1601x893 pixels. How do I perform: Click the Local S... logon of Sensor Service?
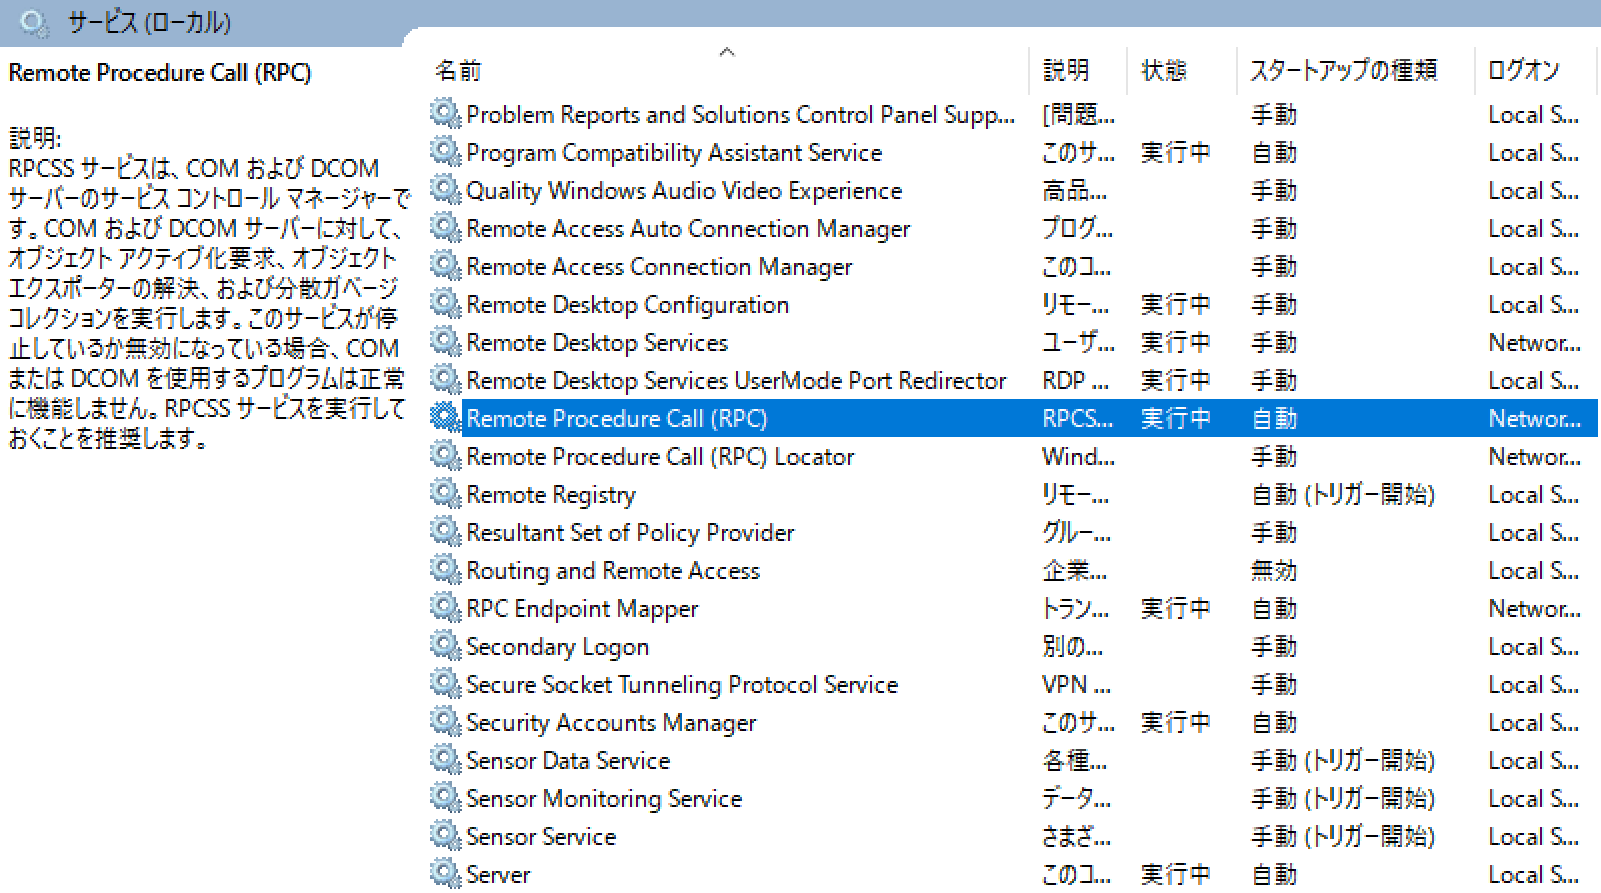(1534, 837)
